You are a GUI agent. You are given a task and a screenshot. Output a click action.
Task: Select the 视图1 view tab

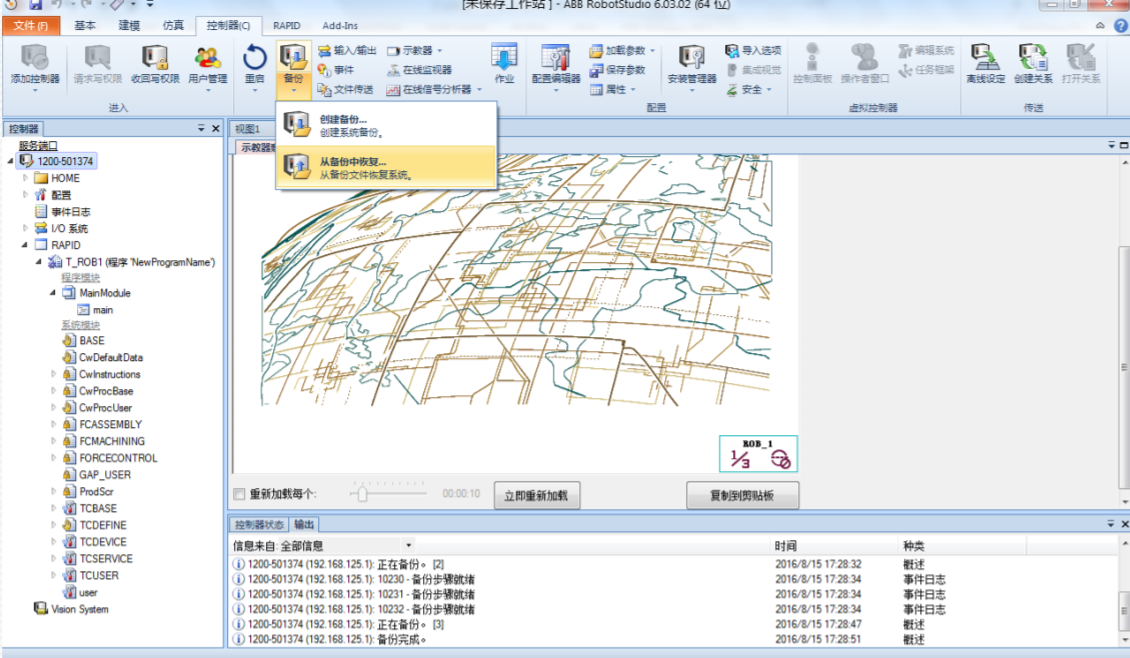pos(248,129)
